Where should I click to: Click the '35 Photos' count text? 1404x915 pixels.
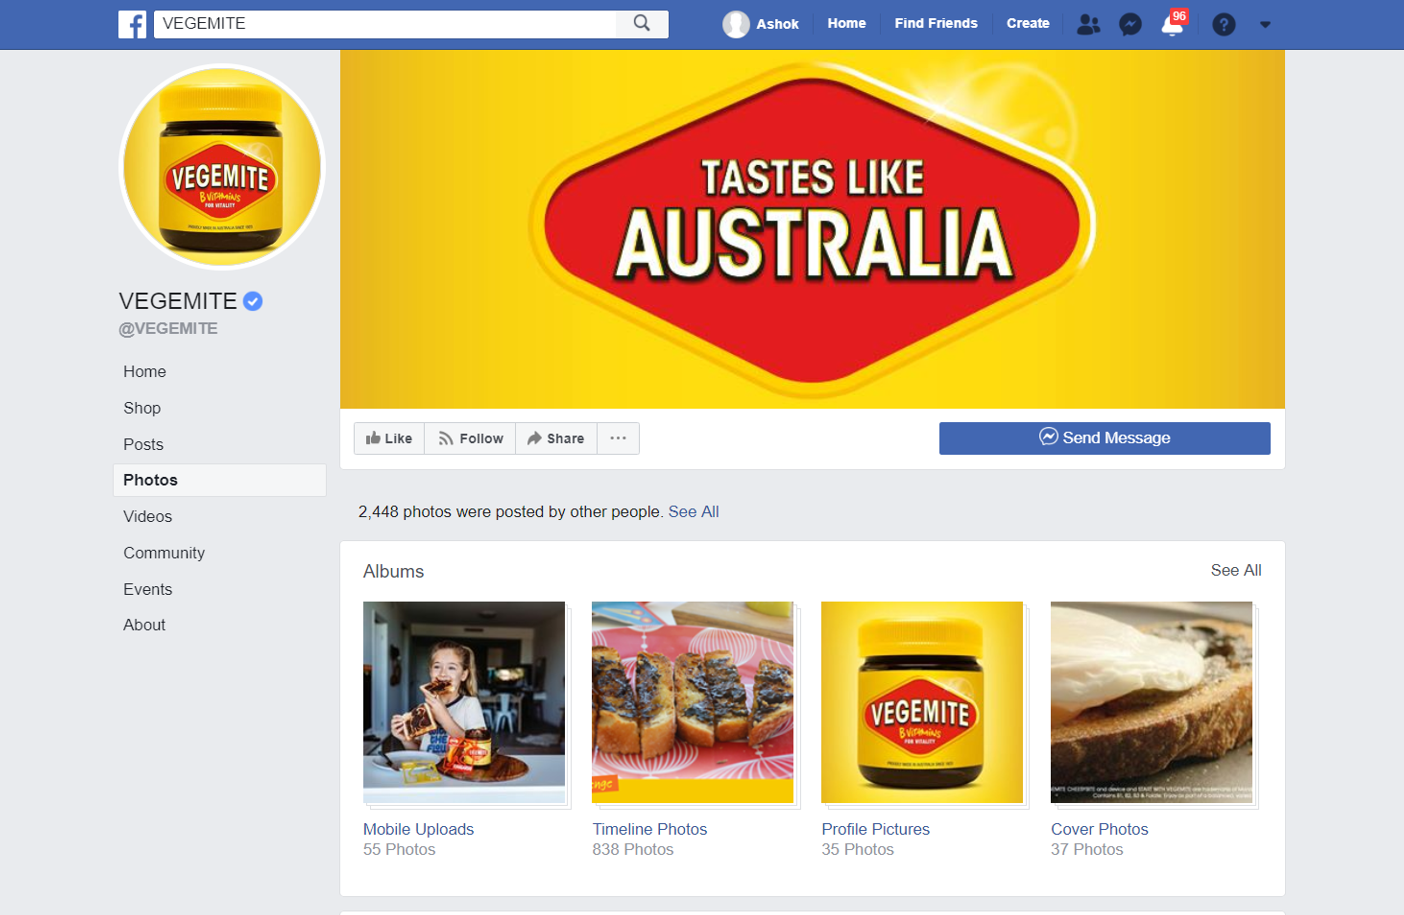pyautogui.click(x=857, y=849)
